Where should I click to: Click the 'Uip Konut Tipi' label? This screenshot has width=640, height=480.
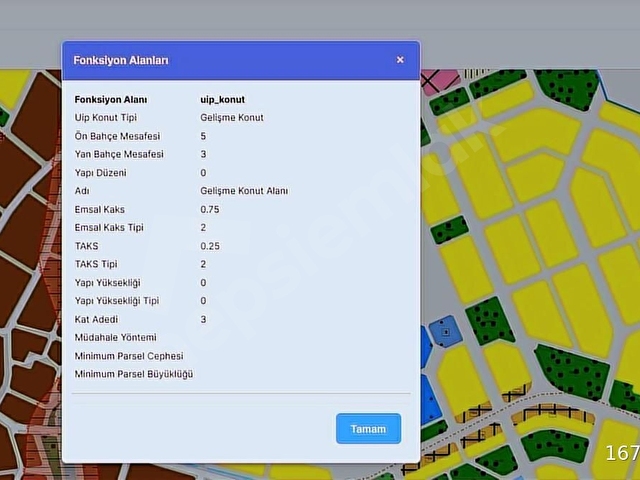(x=106, y=118)
